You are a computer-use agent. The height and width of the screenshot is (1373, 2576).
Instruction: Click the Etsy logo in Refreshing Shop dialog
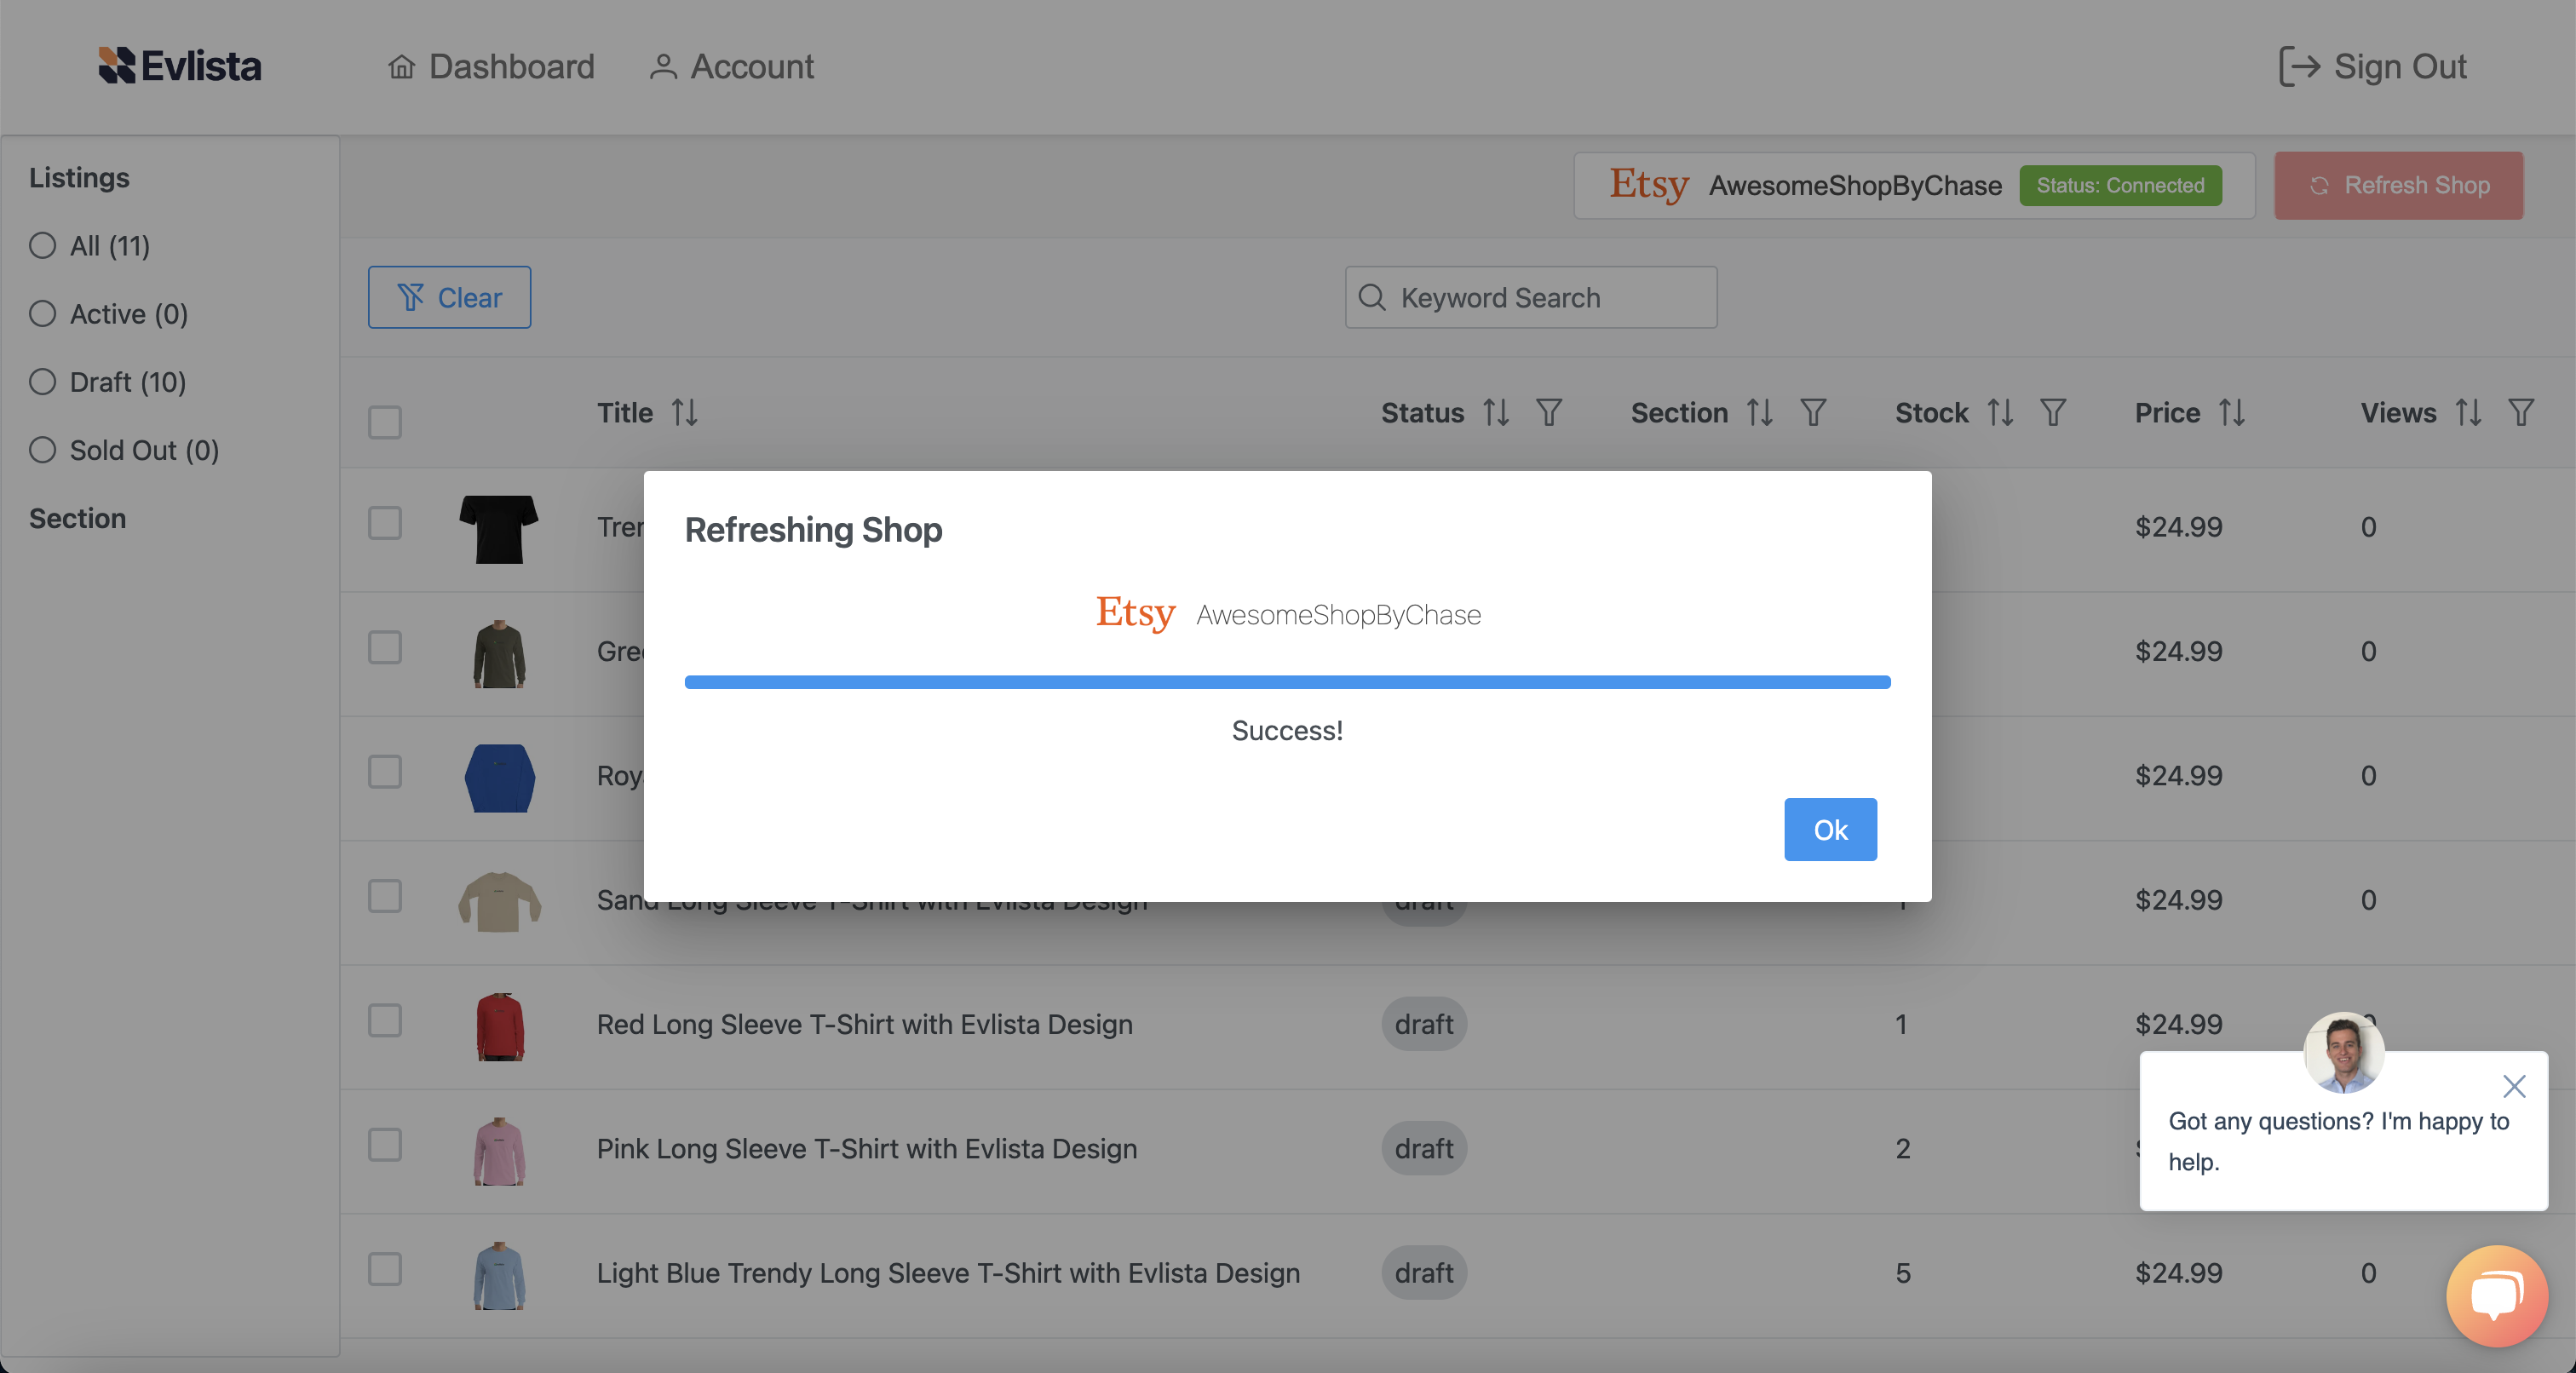[x=1135, y=613]
